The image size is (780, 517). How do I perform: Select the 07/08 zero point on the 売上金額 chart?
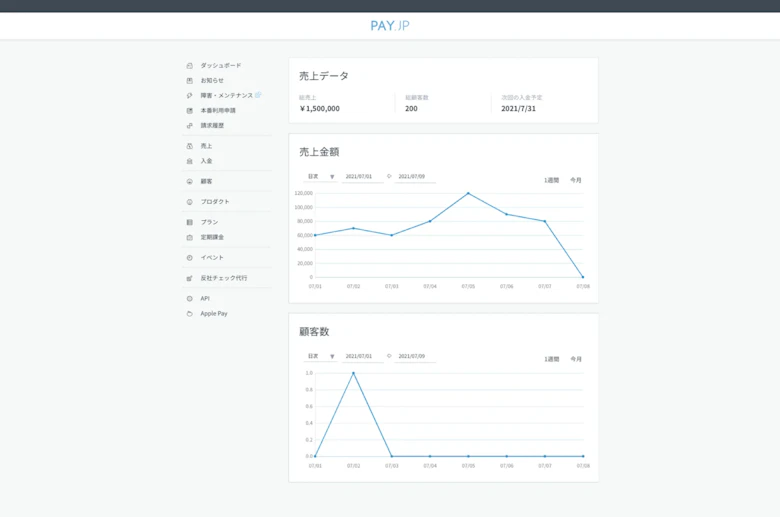(x=583, y=277)
